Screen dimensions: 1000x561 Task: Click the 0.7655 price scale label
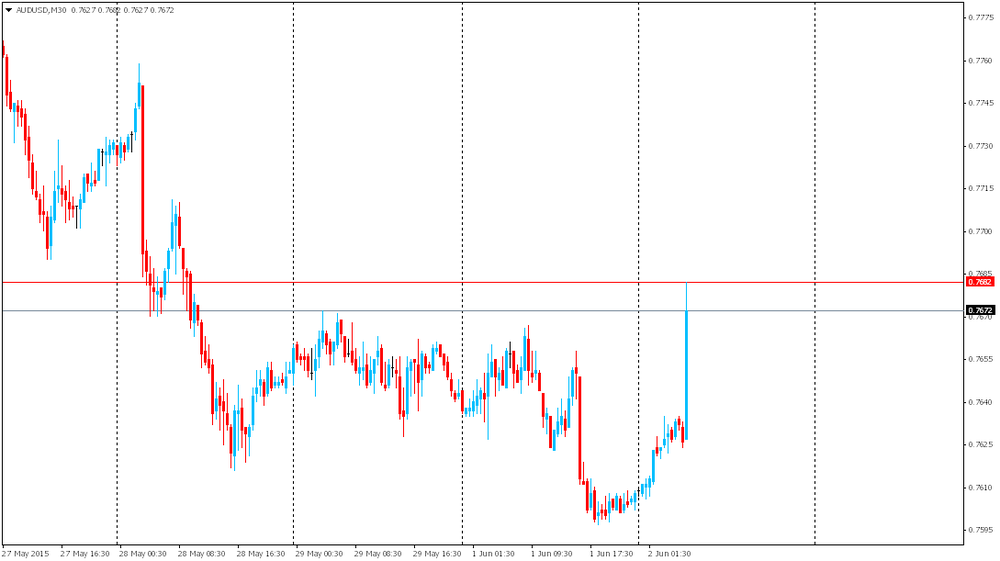click(x=981, y=359)
